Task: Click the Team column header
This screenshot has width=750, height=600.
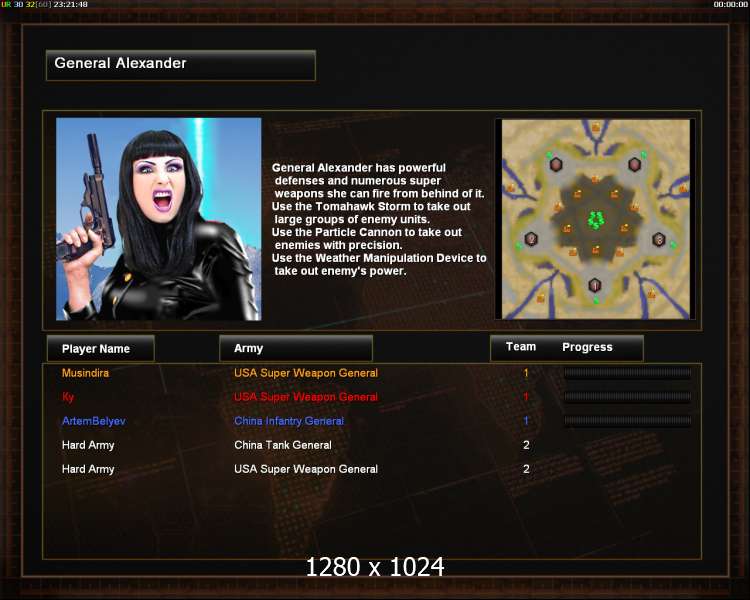Action: (x=521, y=347)
